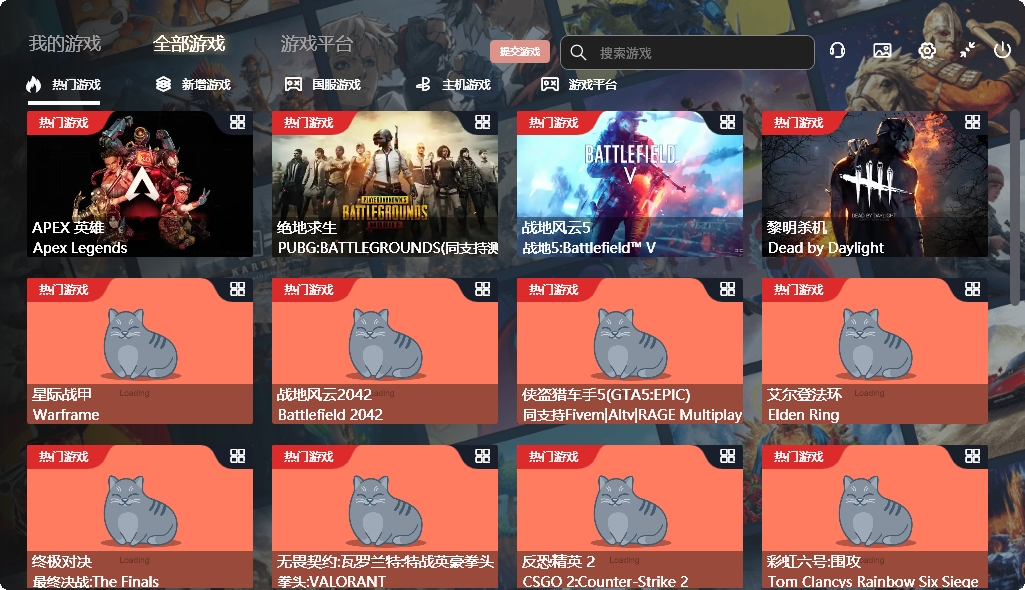Open the VALORANT placeholder card
Image resolution: width=1025 pixels, height=590 pixels.
[385, 517]
